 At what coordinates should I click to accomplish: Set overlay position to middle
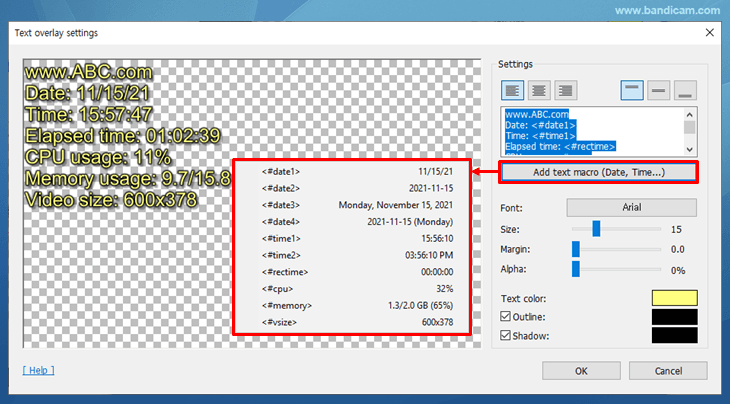click(x=658, y=90)
